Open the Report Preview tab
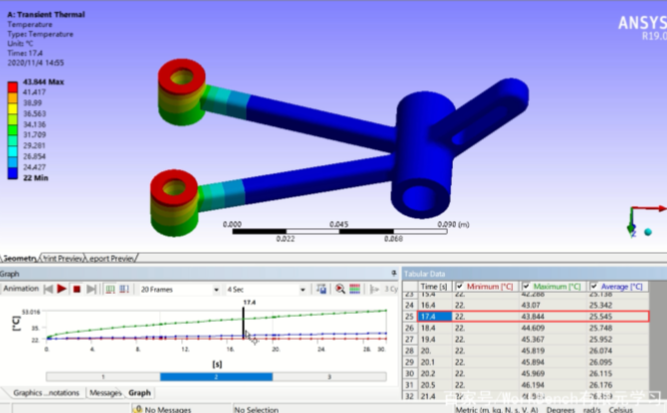The image size is (667, 413). pyautogui.click(x=112, y=258)
